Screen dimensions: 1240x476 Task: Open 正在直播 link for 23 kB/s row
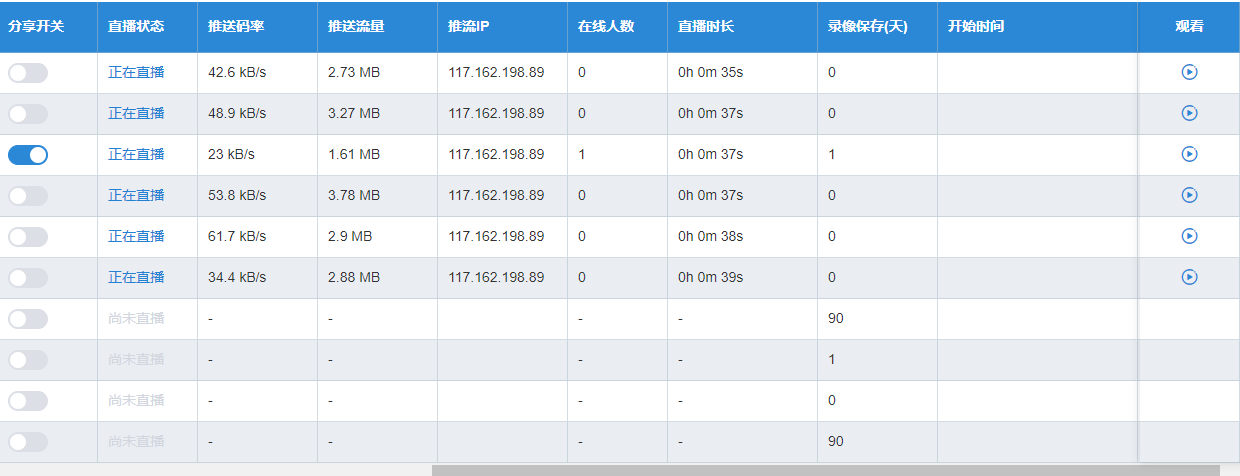coord(136,154)
